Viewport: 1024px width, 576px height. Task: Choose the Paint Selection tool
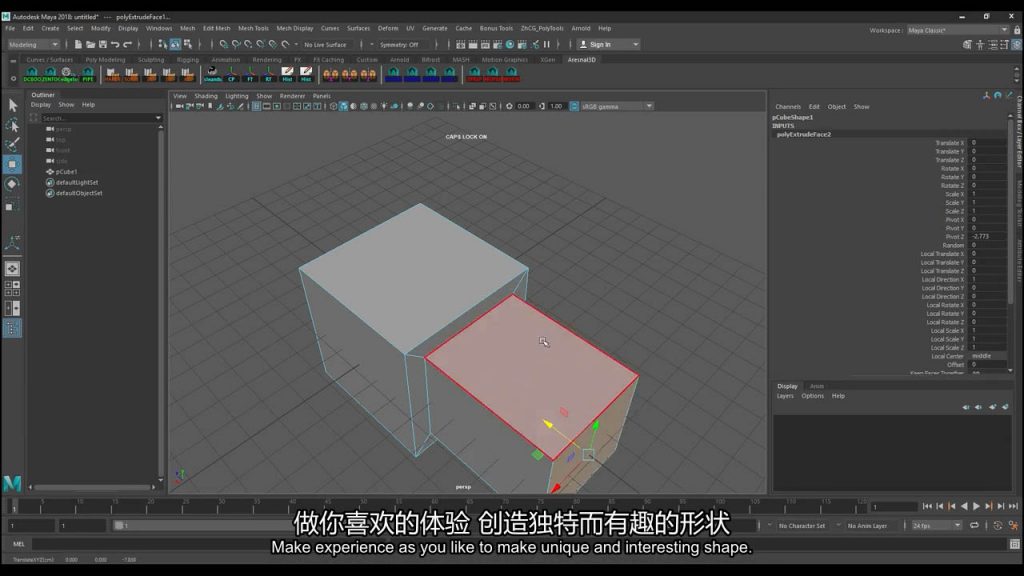tap(12, 144)
